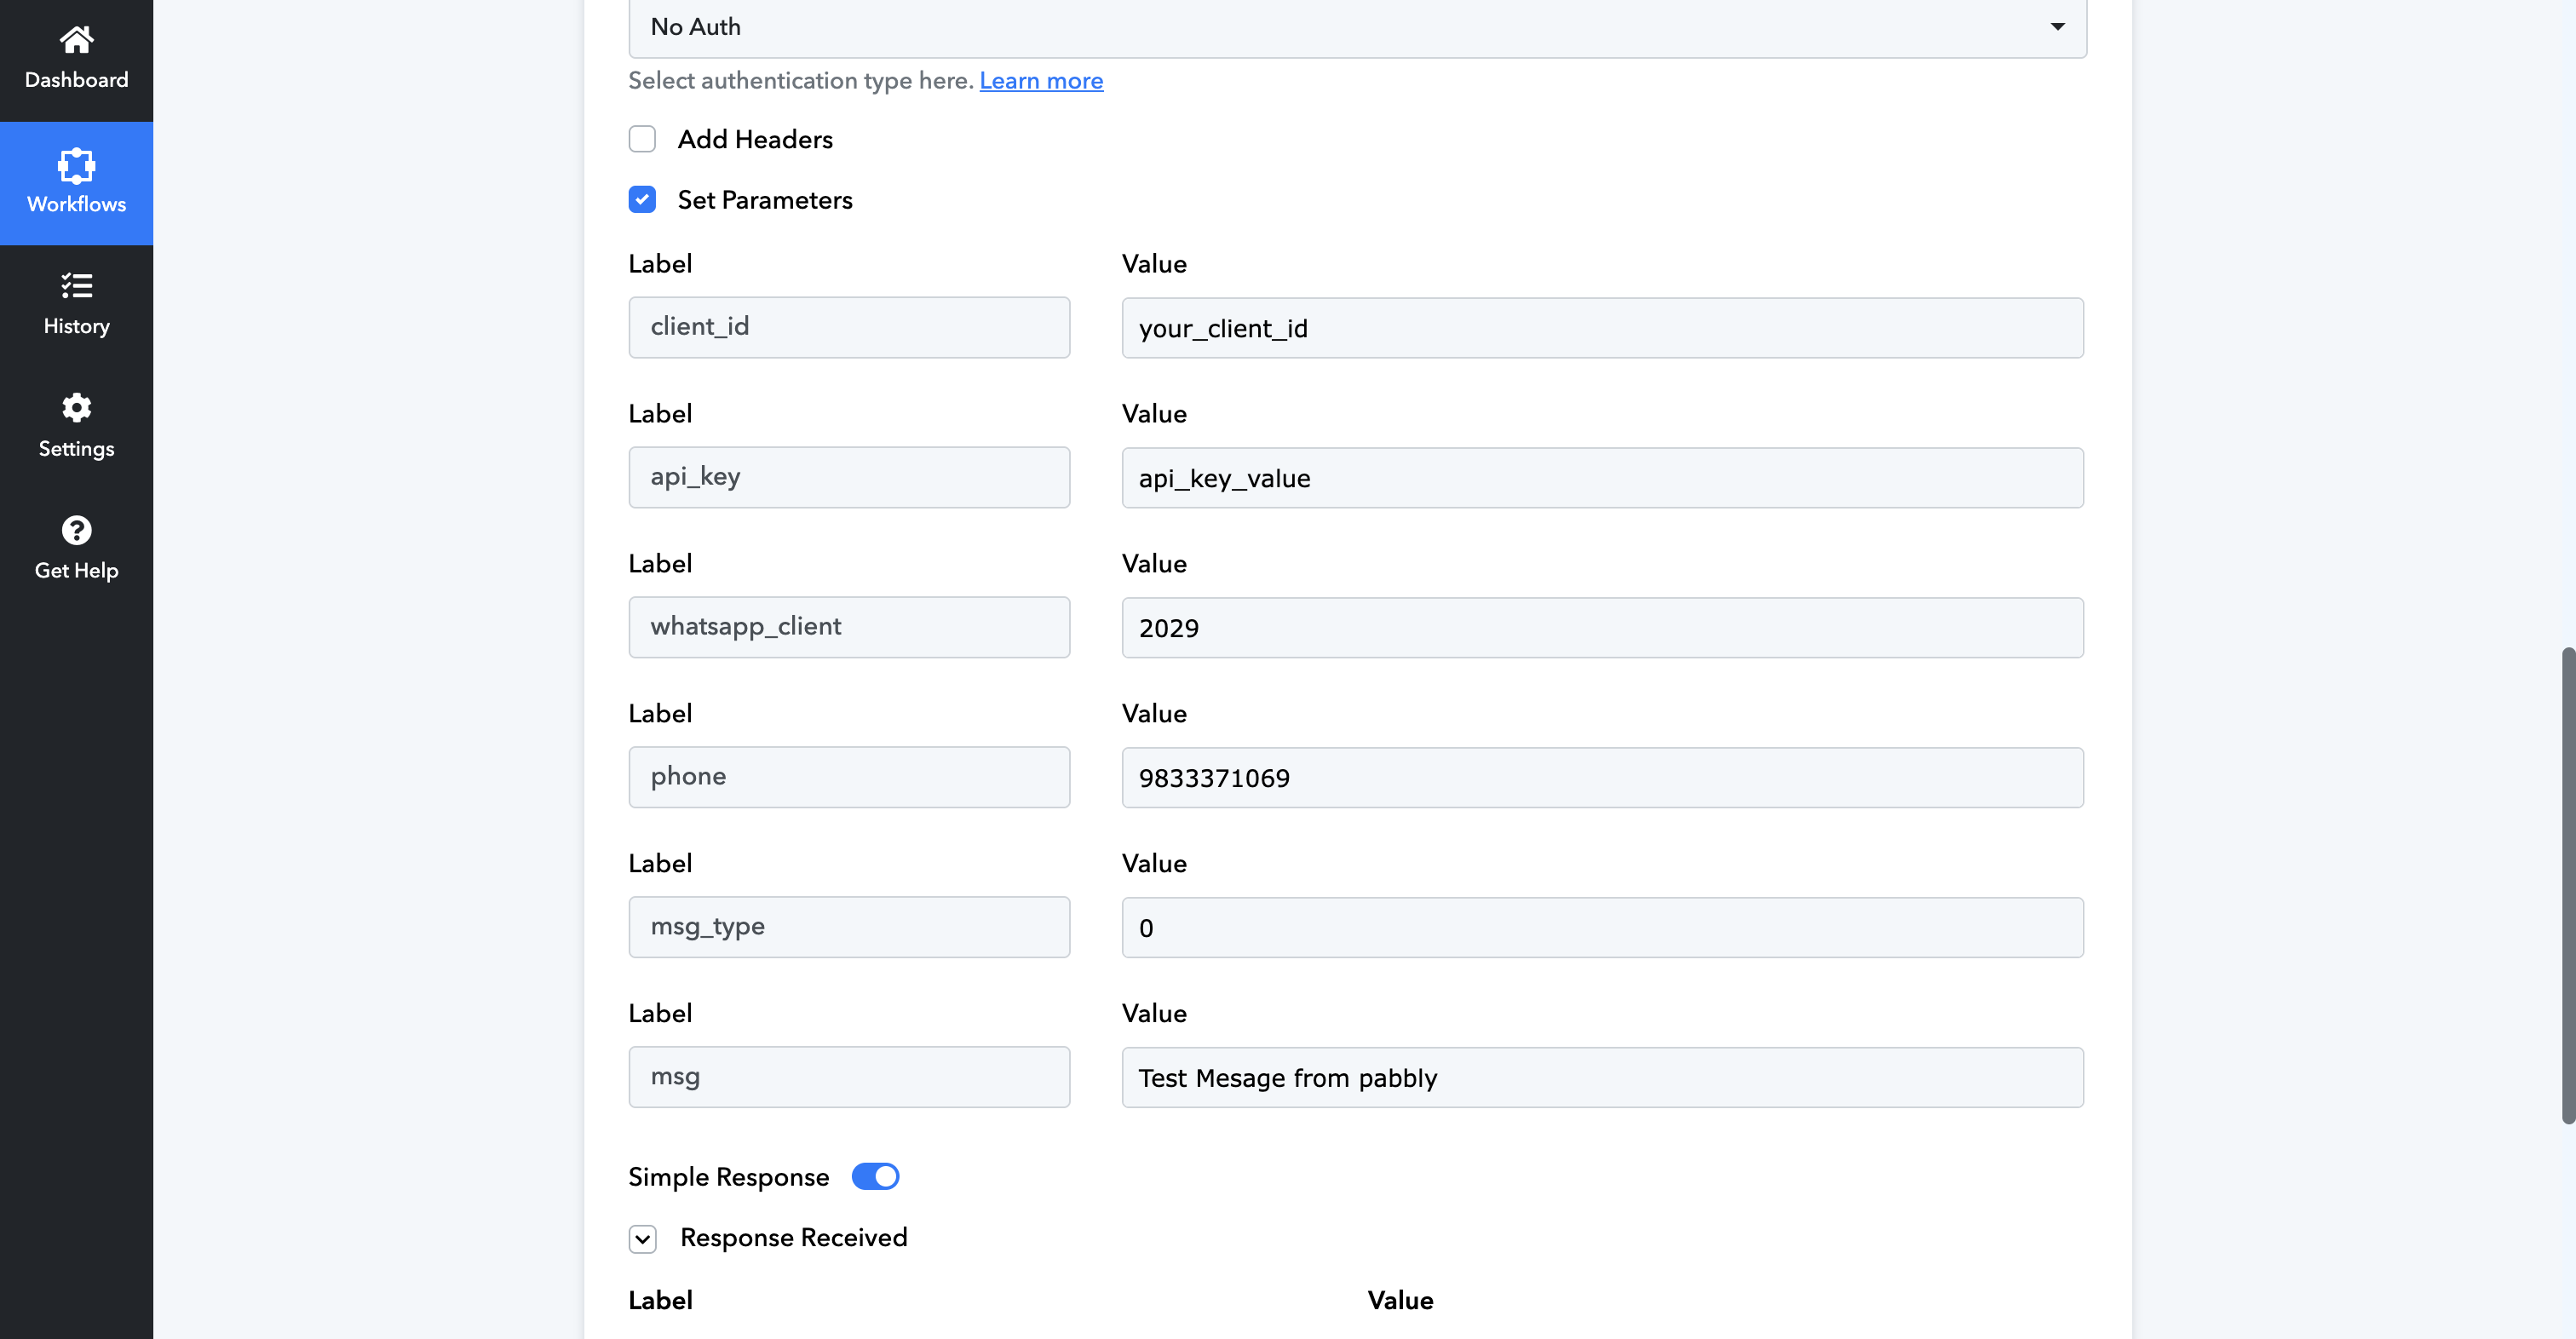The height and width of the screenshot is (1339, 2576).
Task: Follow the Learn more link
Action: click(1041, 81)
